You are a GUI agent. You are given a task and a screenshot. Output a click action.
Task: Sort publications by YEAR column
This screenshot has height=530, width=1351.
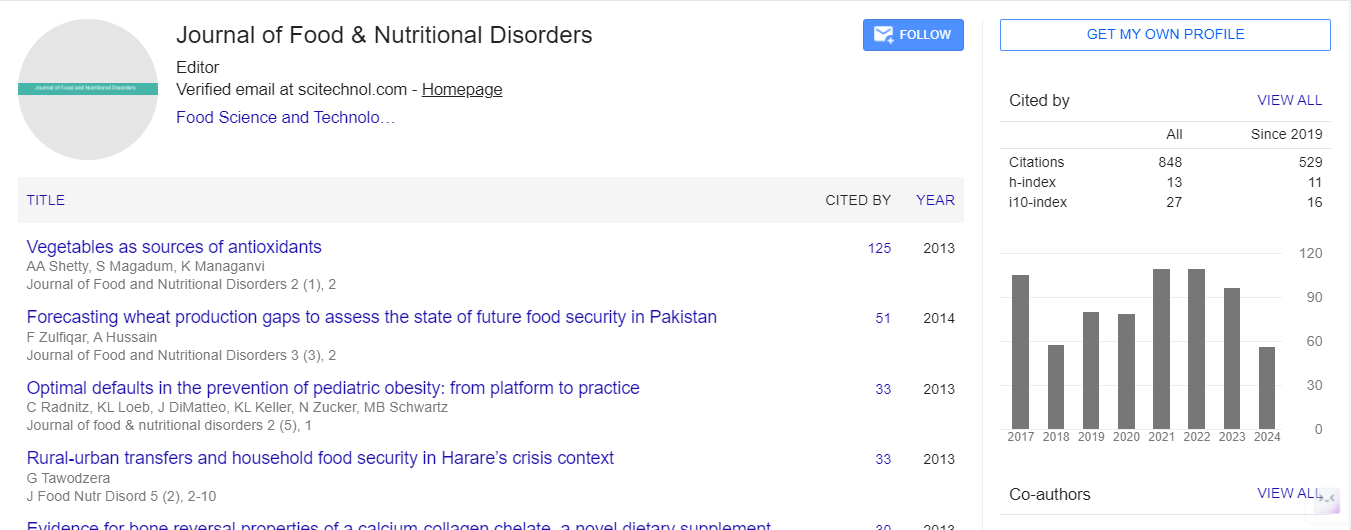click(x=935, y=200)
